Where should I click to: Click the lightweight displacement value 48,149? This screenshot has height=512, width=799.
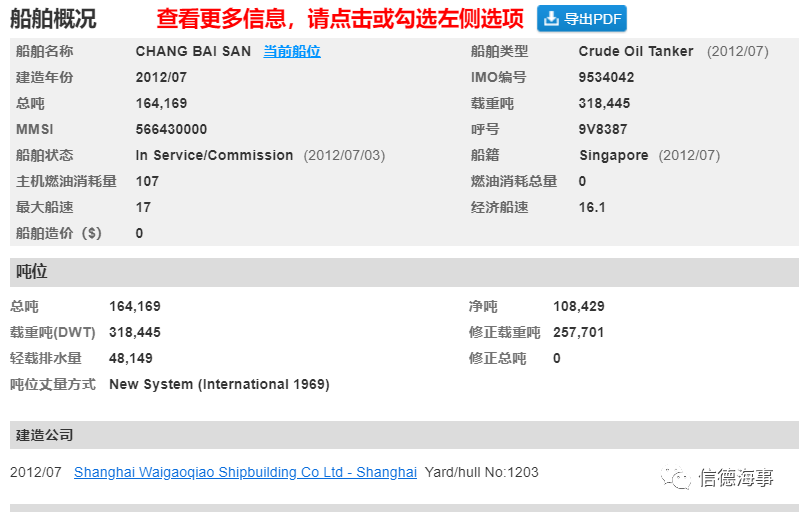(131, 358)
